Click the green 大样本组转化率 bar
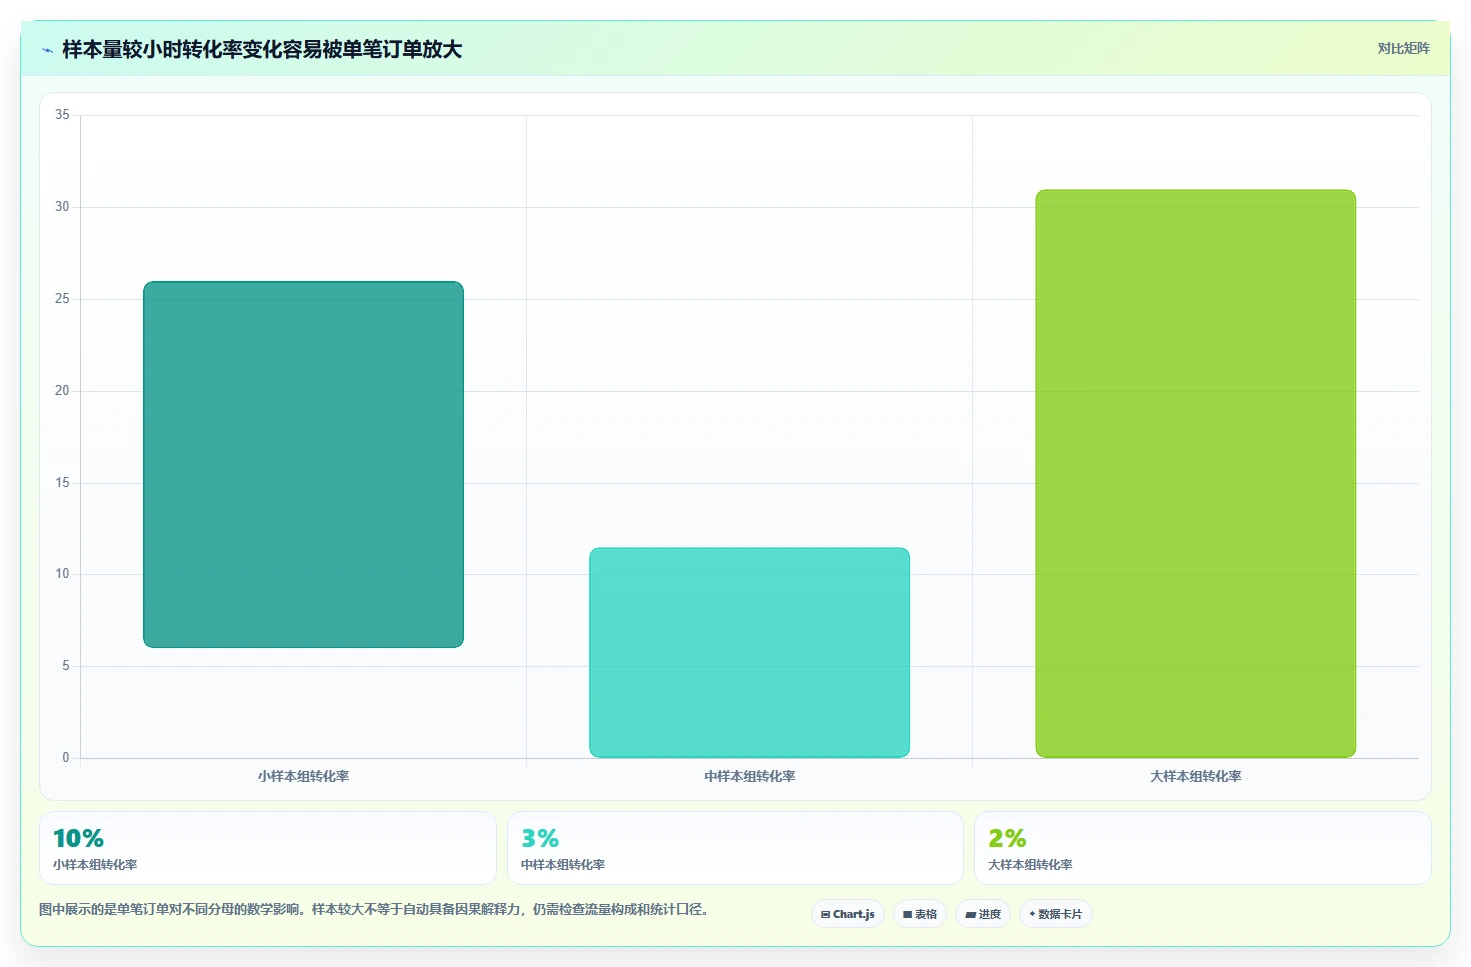 pyautogui.click(x=1196, y=473)
